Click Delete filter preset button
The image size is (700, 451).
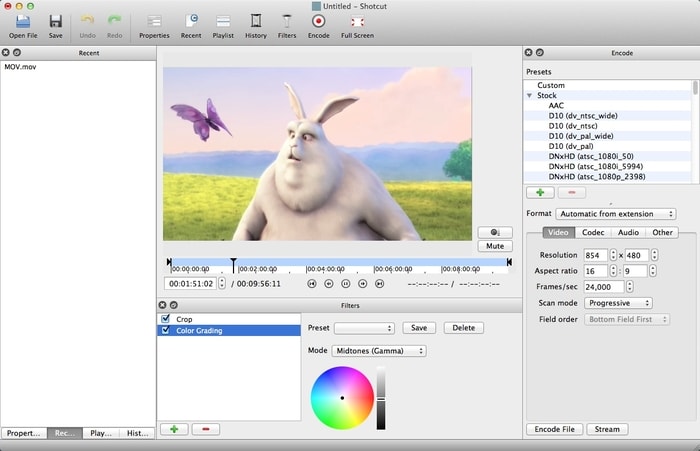[x=464, y=328]
